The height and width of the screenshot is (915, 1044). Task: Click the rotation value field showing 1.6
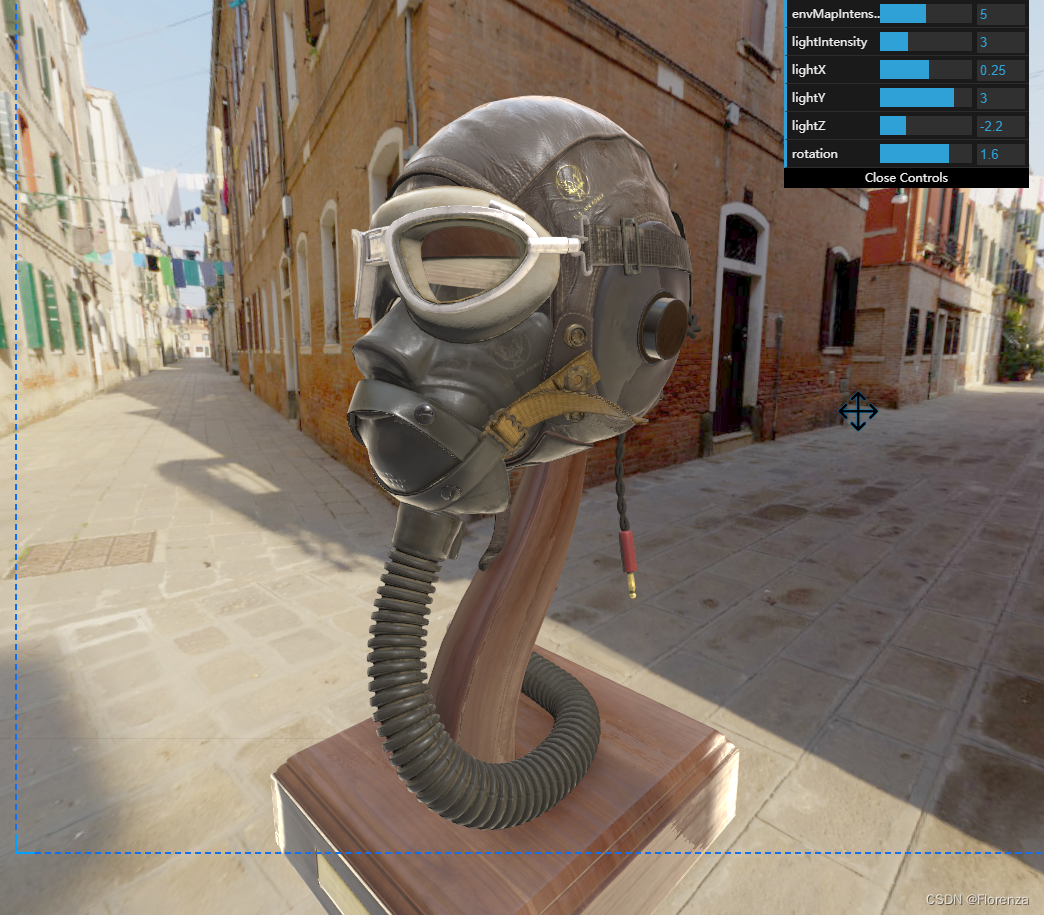point(1001,154)
